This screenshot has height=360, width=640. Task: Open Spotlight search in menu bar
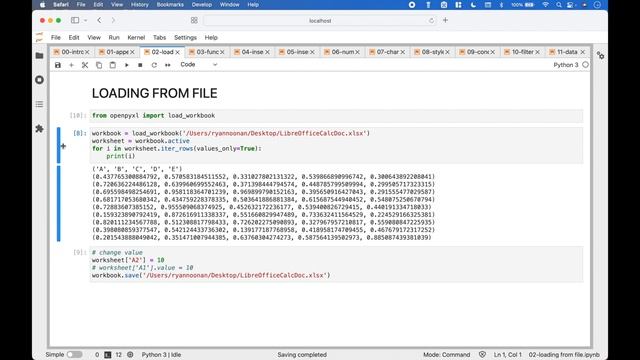558,5
